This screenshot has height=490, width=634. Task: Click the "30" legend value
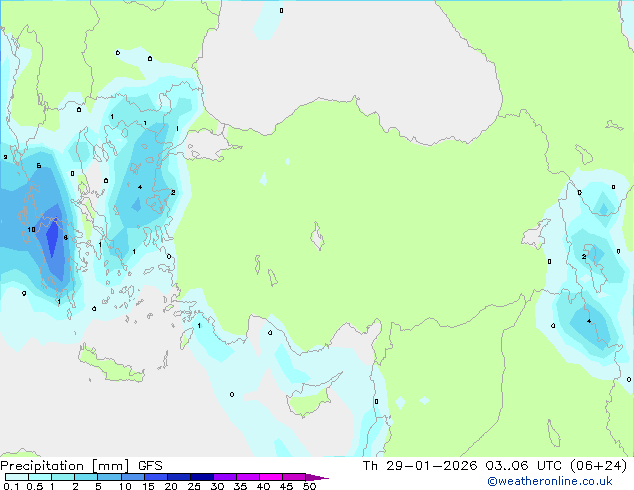pyautogui.click(x=217, y=486)
